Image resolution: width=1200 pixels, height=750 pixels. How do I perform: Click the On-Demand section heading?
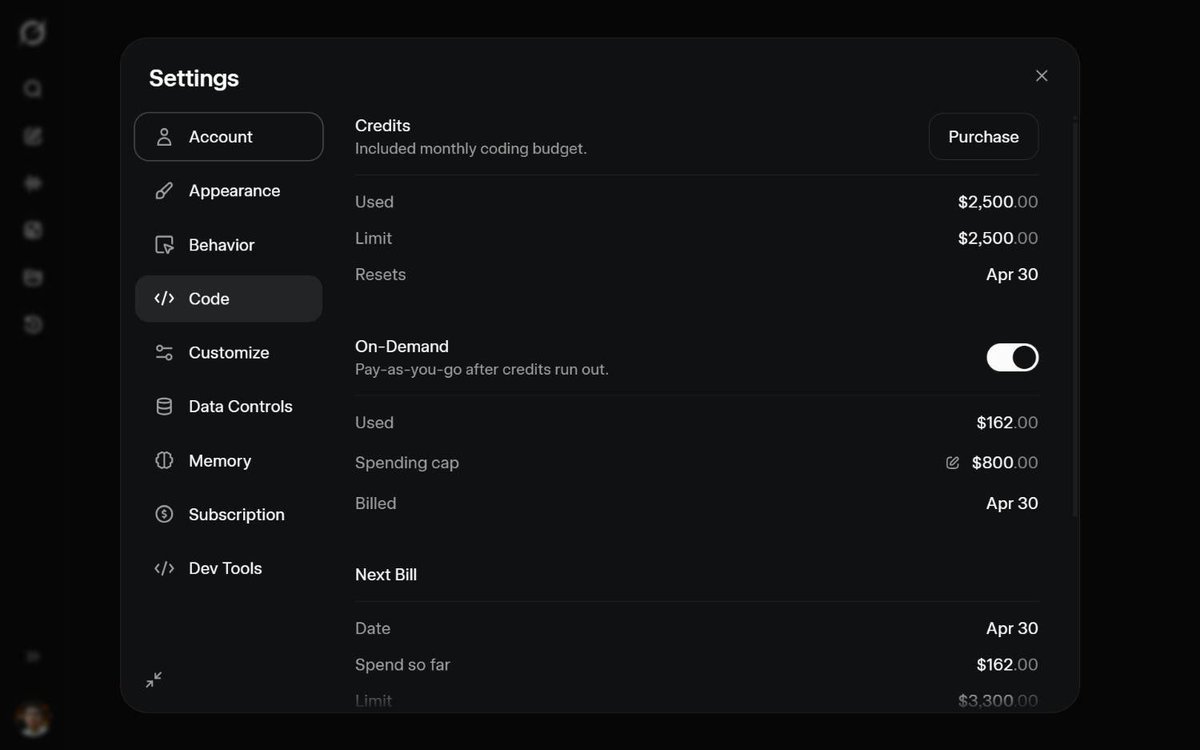[402, 347]
